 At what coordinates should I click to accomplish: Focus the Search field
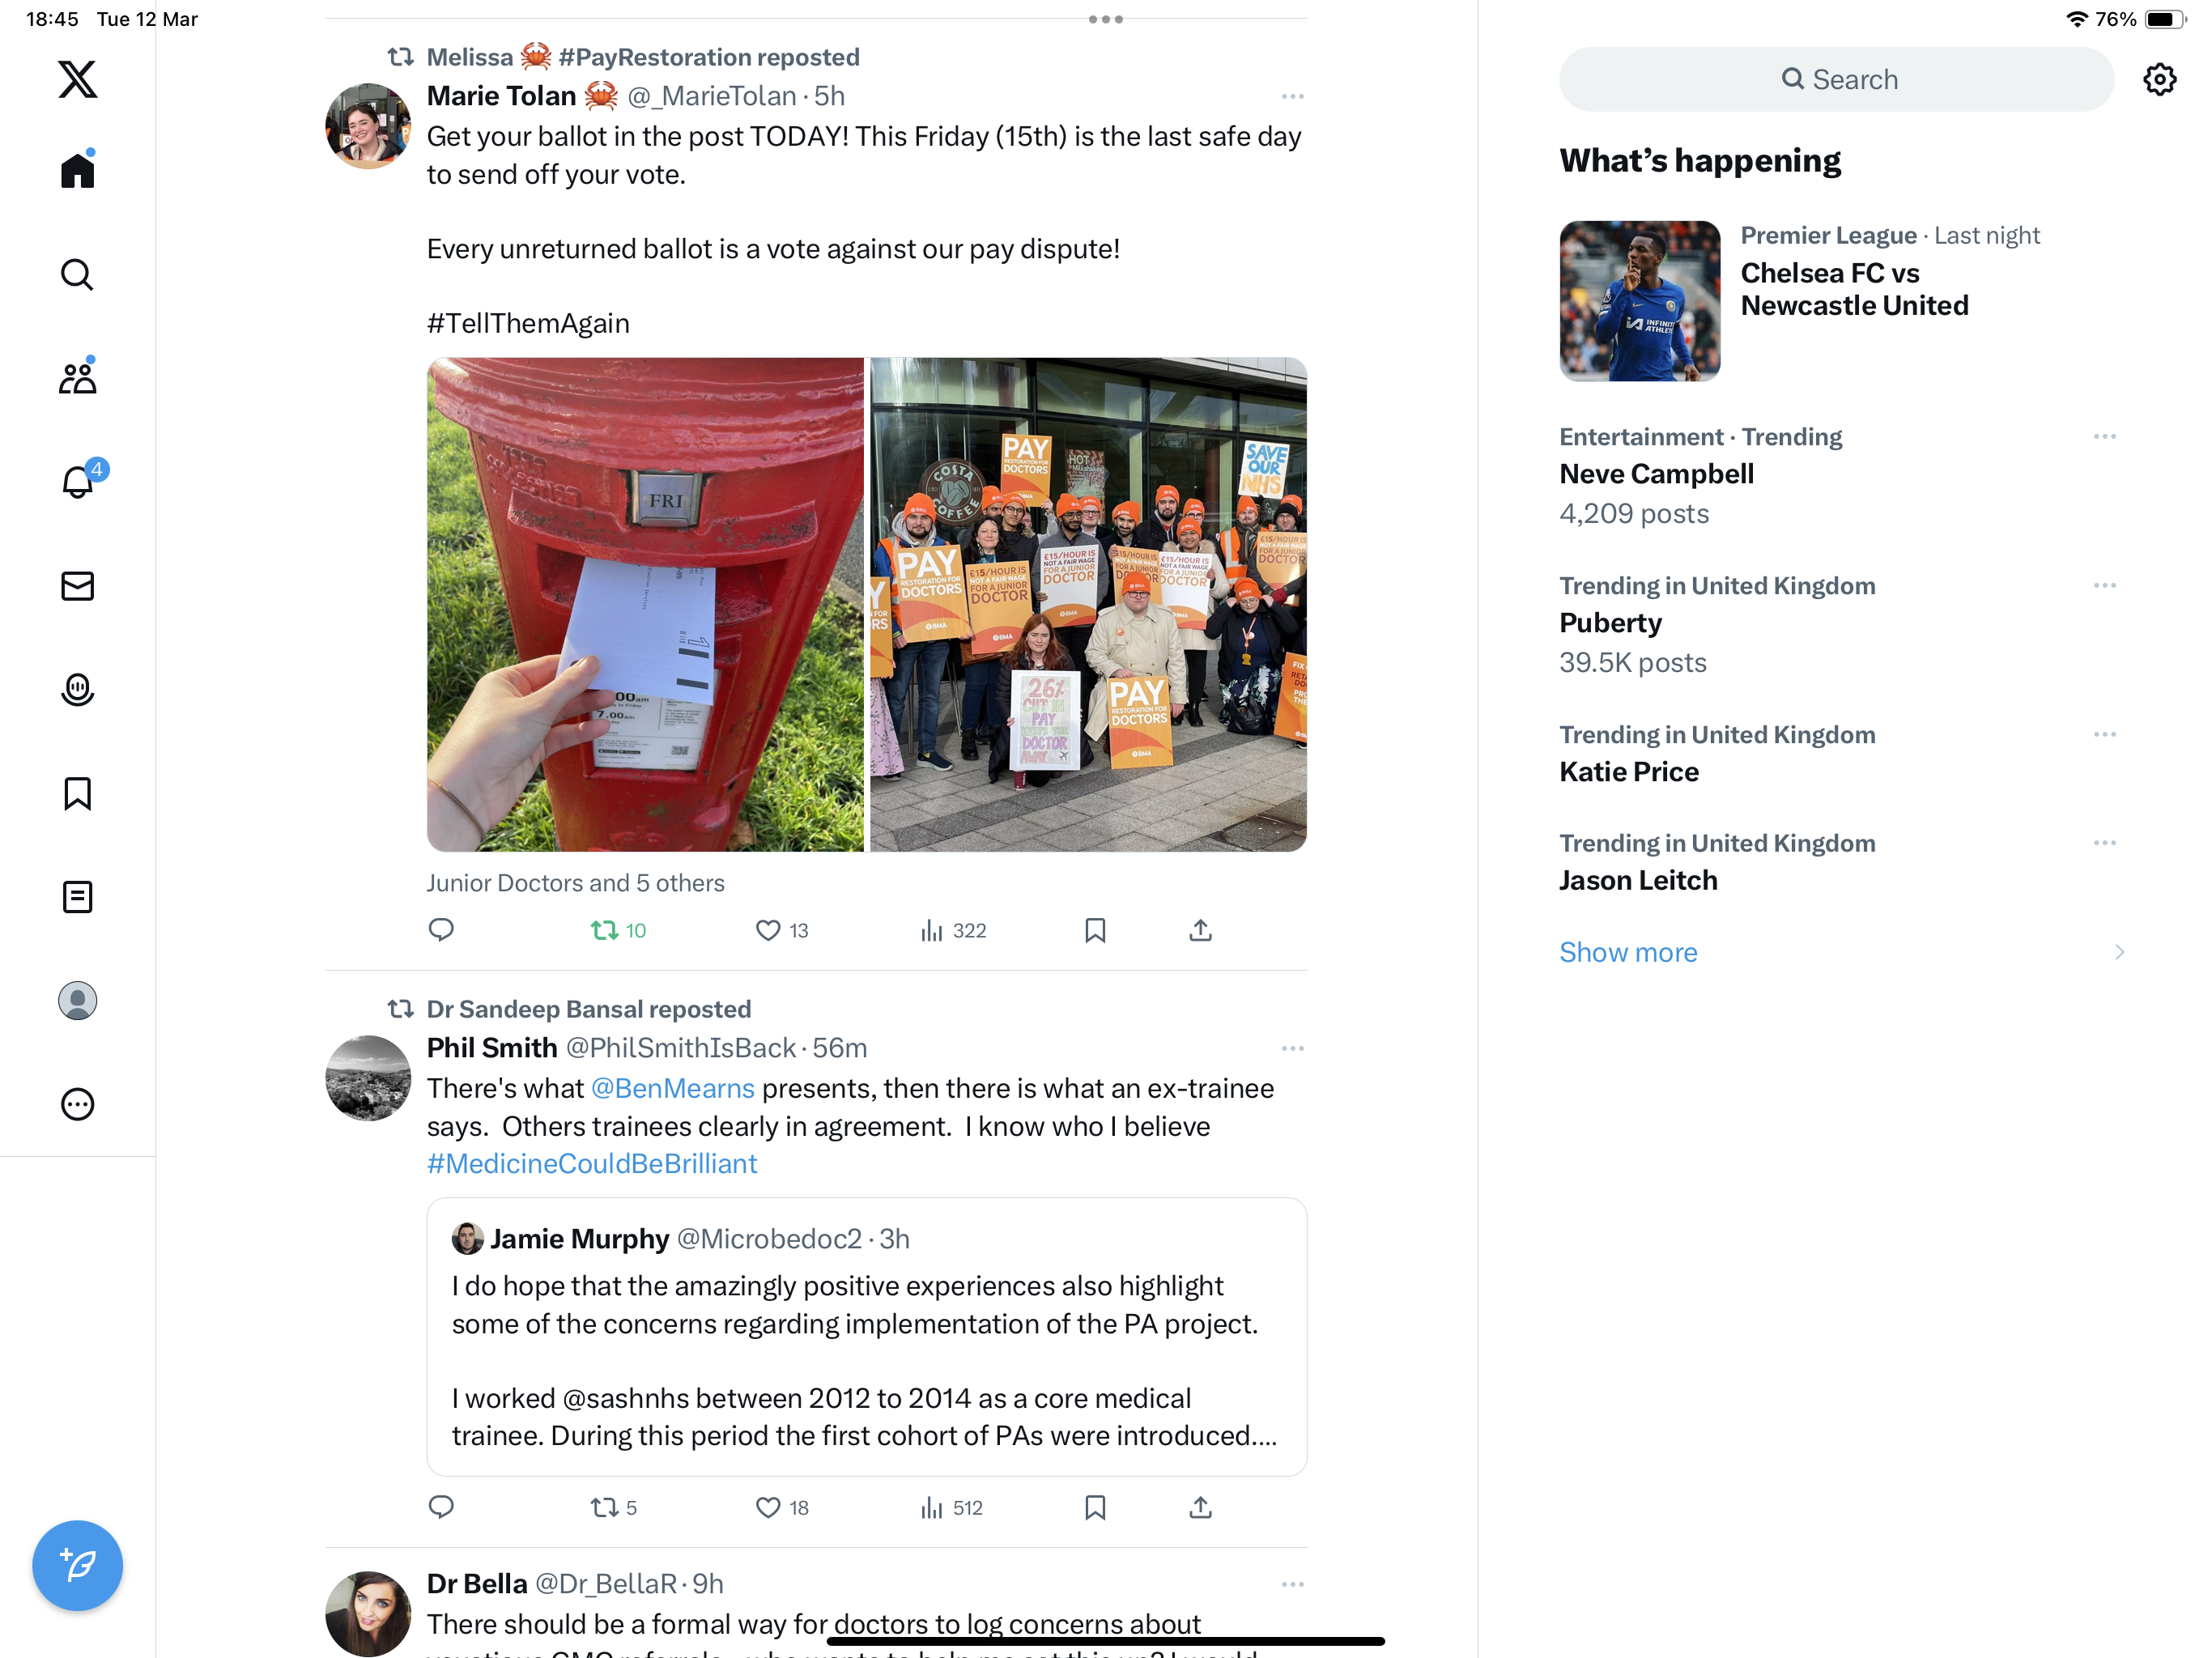[x=1836, y=79]
